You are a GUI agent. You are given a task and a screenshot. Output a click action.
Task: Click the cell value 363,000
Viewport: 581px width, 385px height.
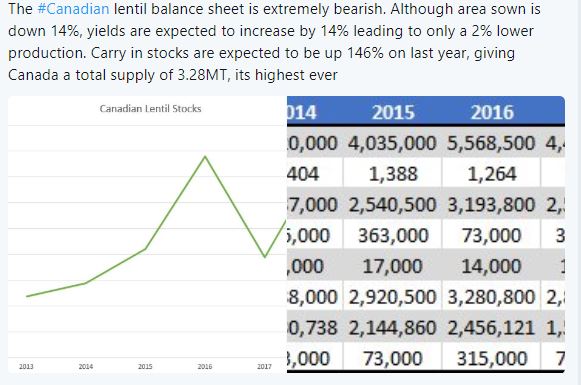(x=394, y=236)
